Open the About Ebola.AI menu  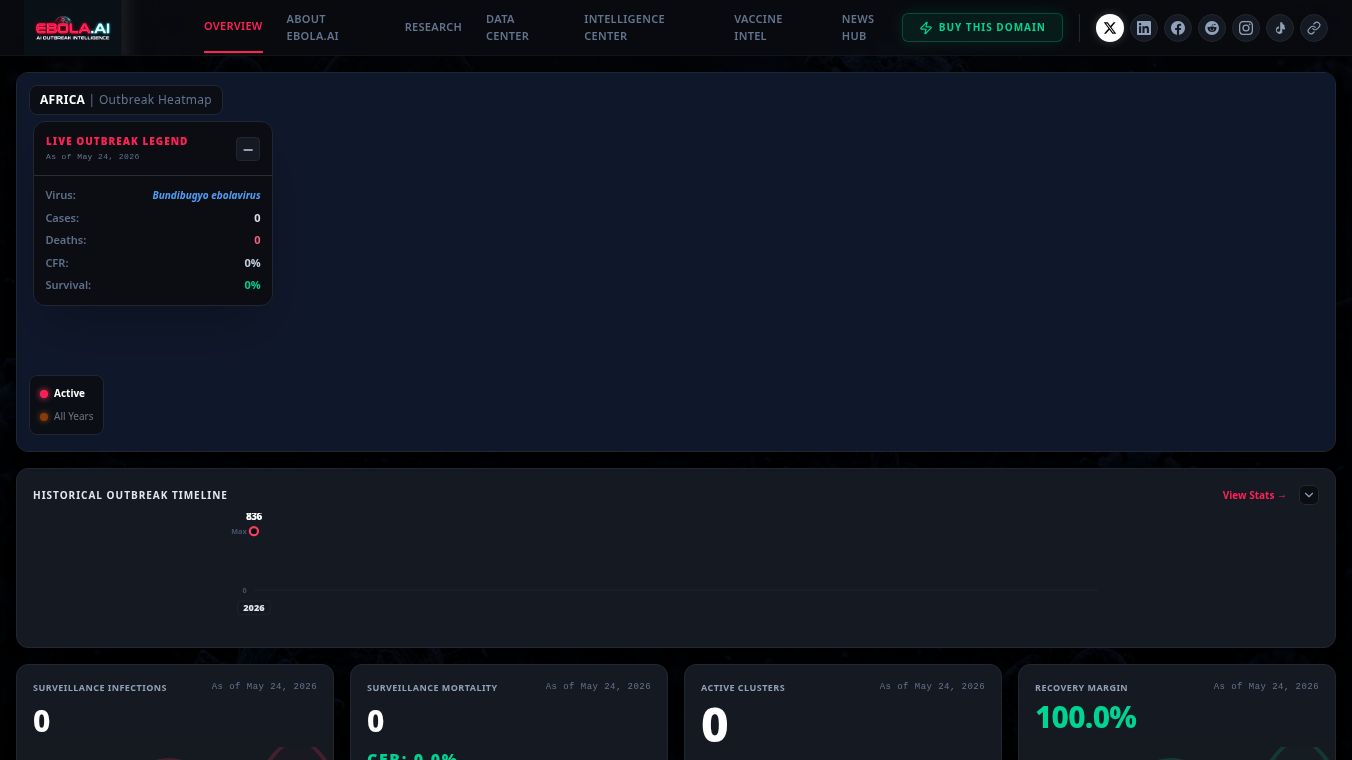click(312, 27)
